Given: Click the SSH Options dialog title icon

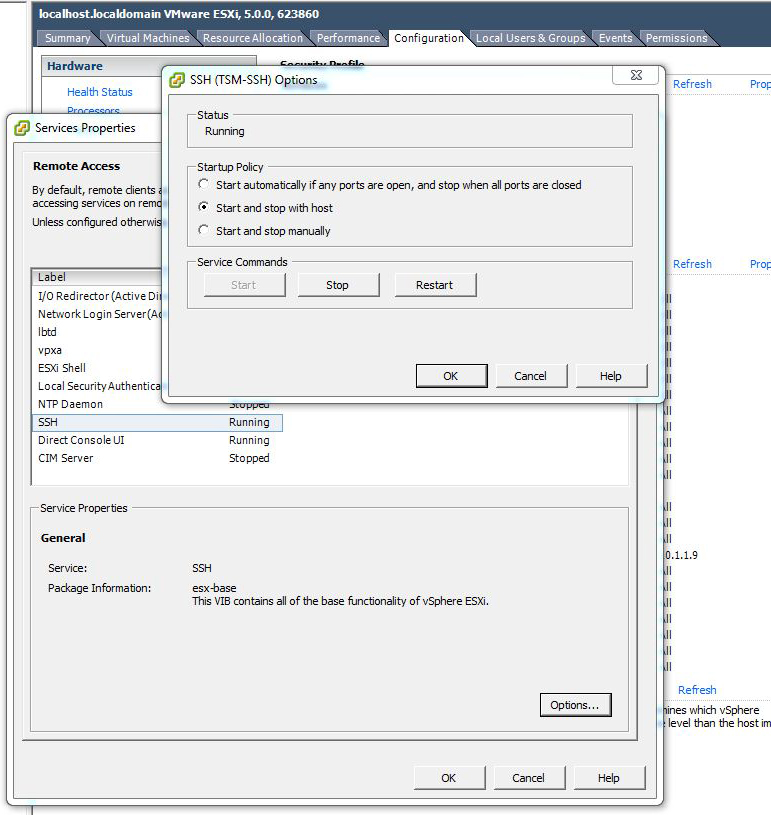Looking at the screenshot, I should tap(177, 80).
